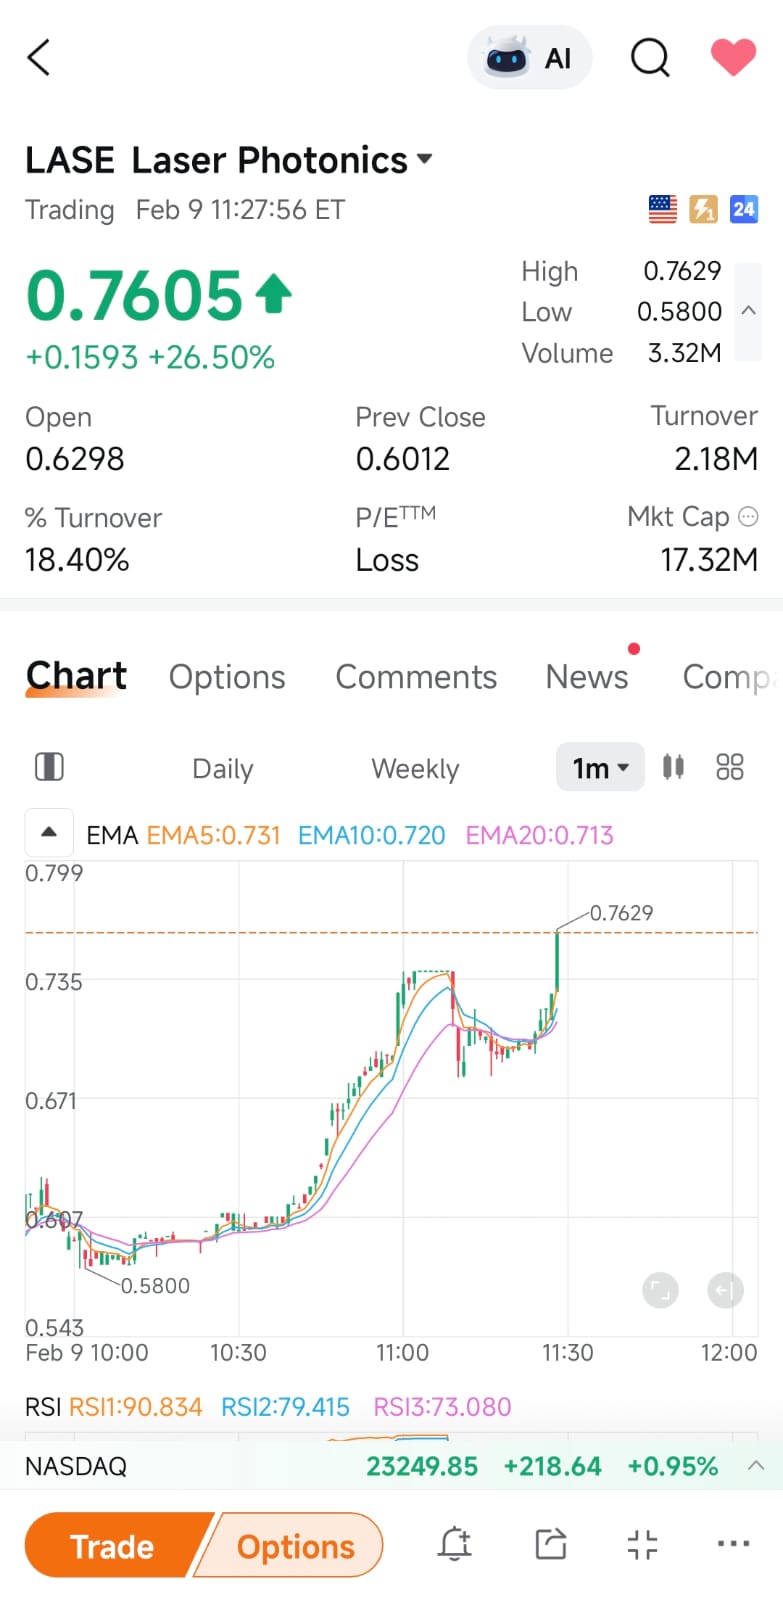Tap the back arrow icon
The image size is (783, 1600).
pos(39,58)
